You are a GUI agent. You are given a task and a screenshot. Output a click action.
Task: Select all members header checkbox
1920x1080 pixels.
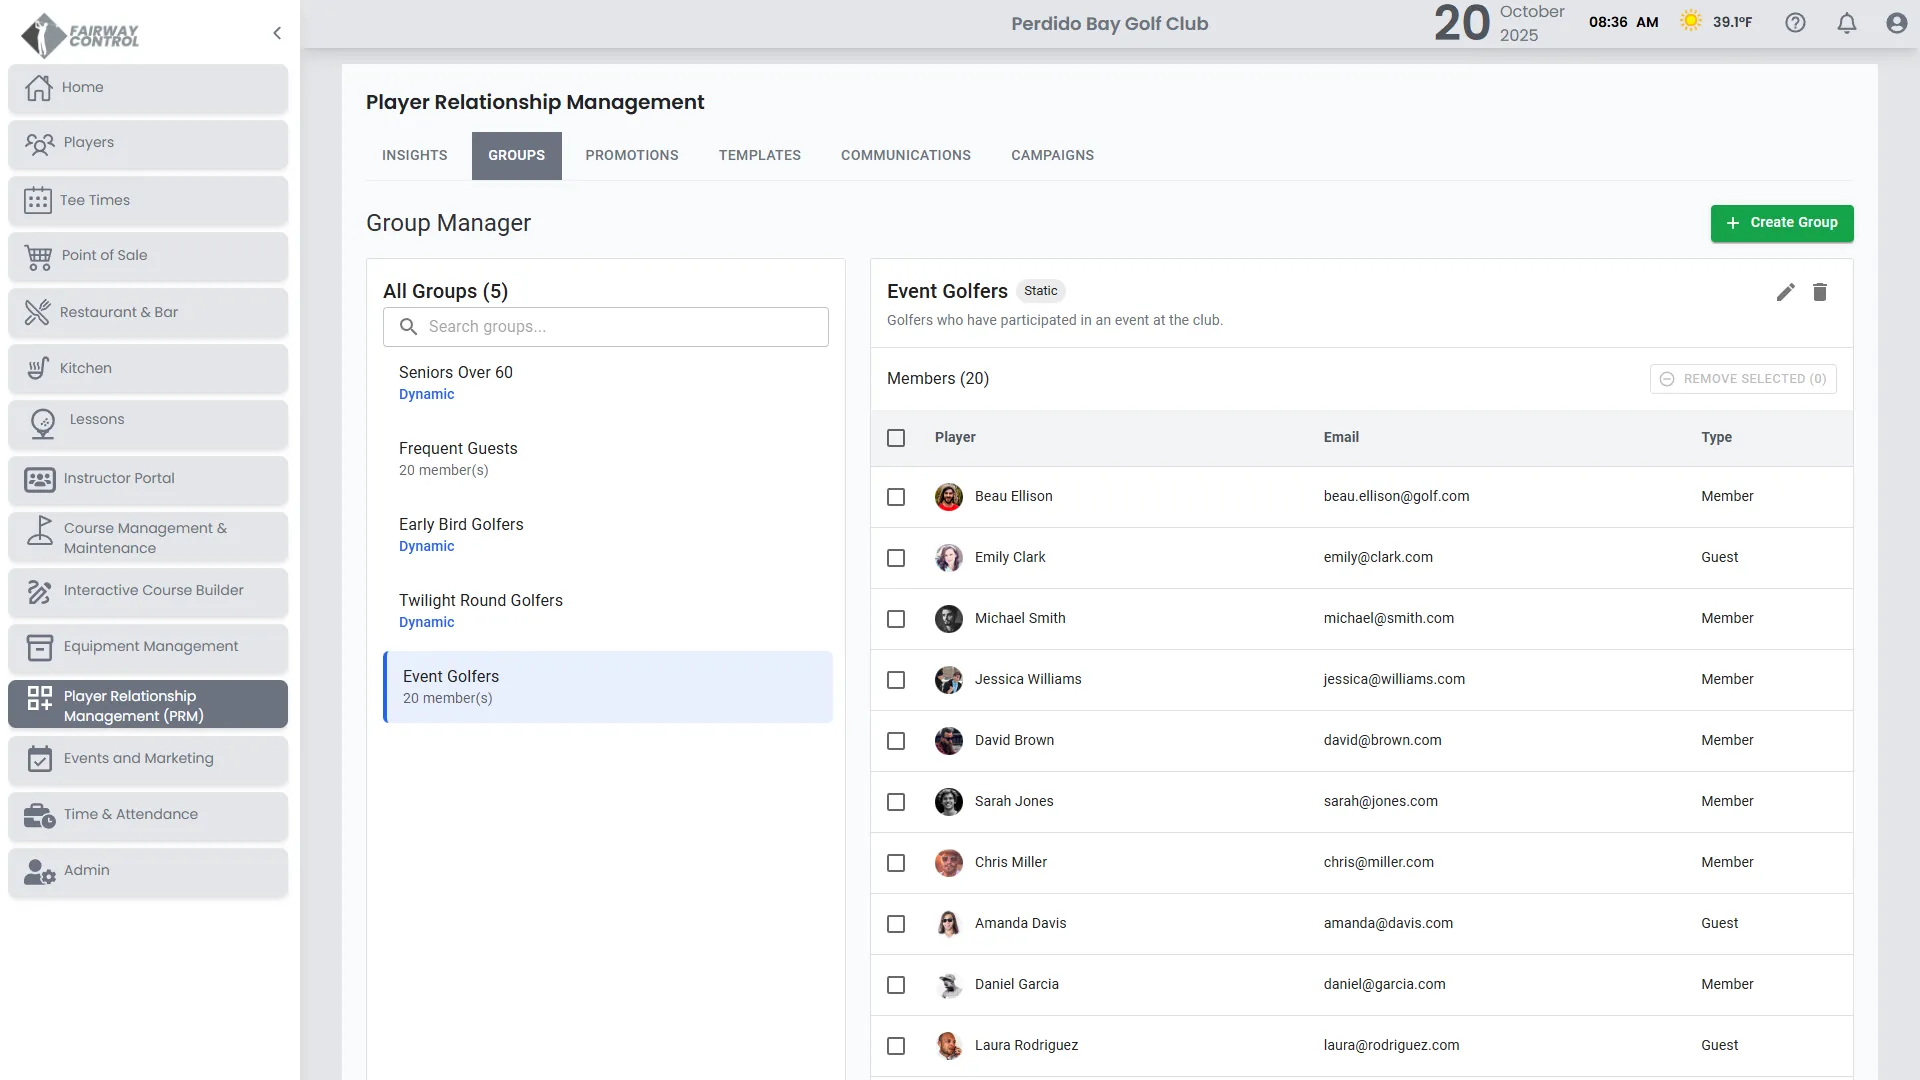pyautogui.click(x=896, y=438)
